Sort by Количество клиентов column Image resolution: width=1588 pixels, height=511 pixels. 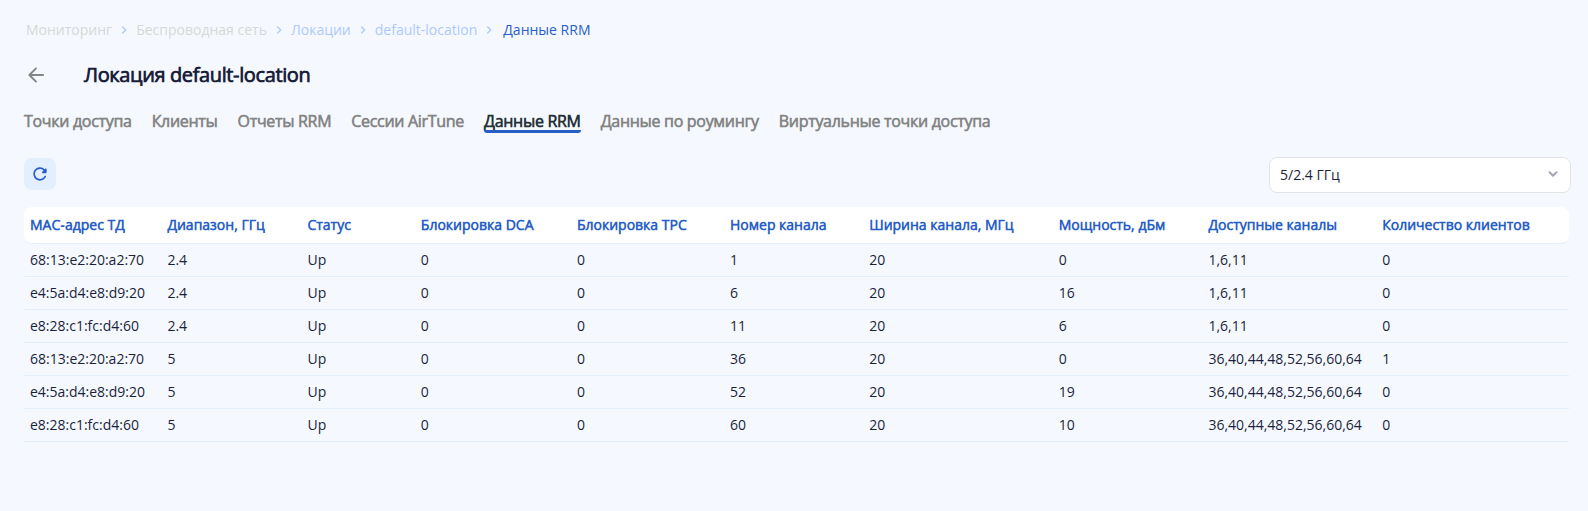(x=1455, y=225)
